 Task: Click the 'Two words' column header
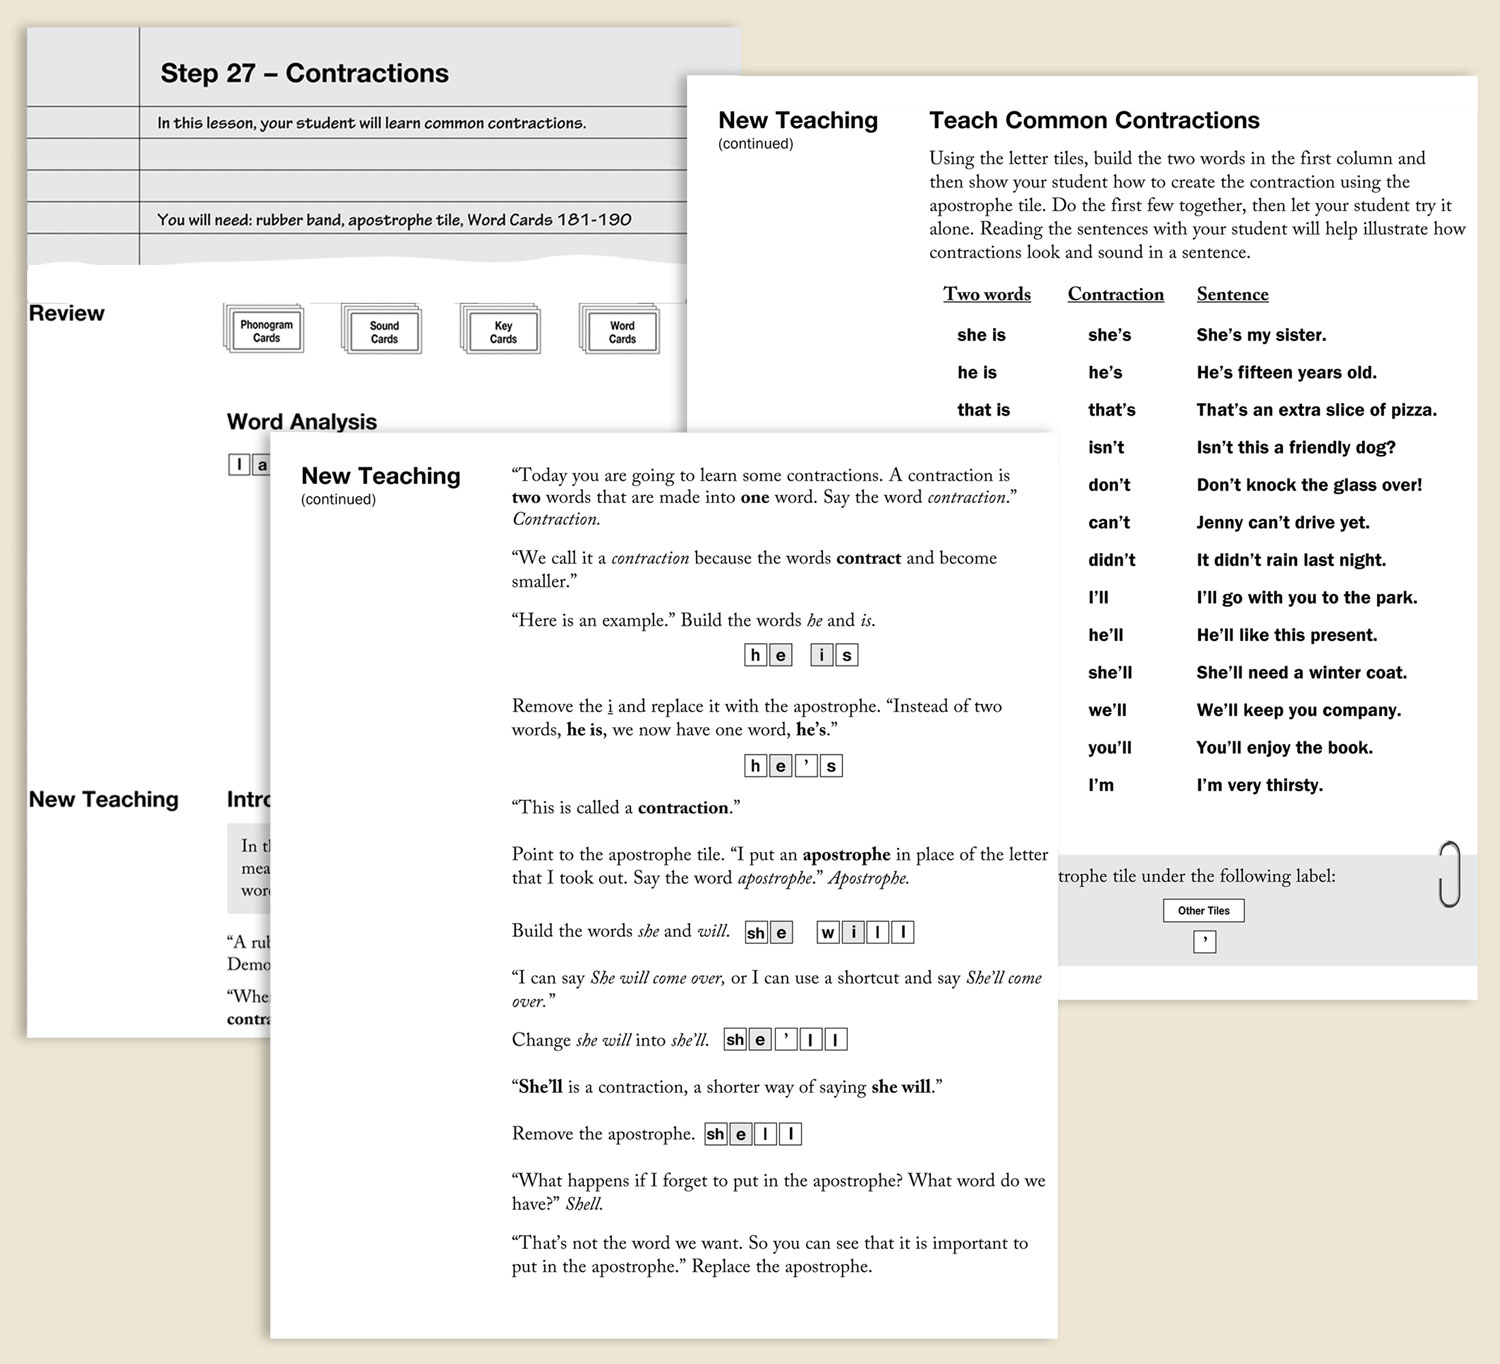(986, 294)
